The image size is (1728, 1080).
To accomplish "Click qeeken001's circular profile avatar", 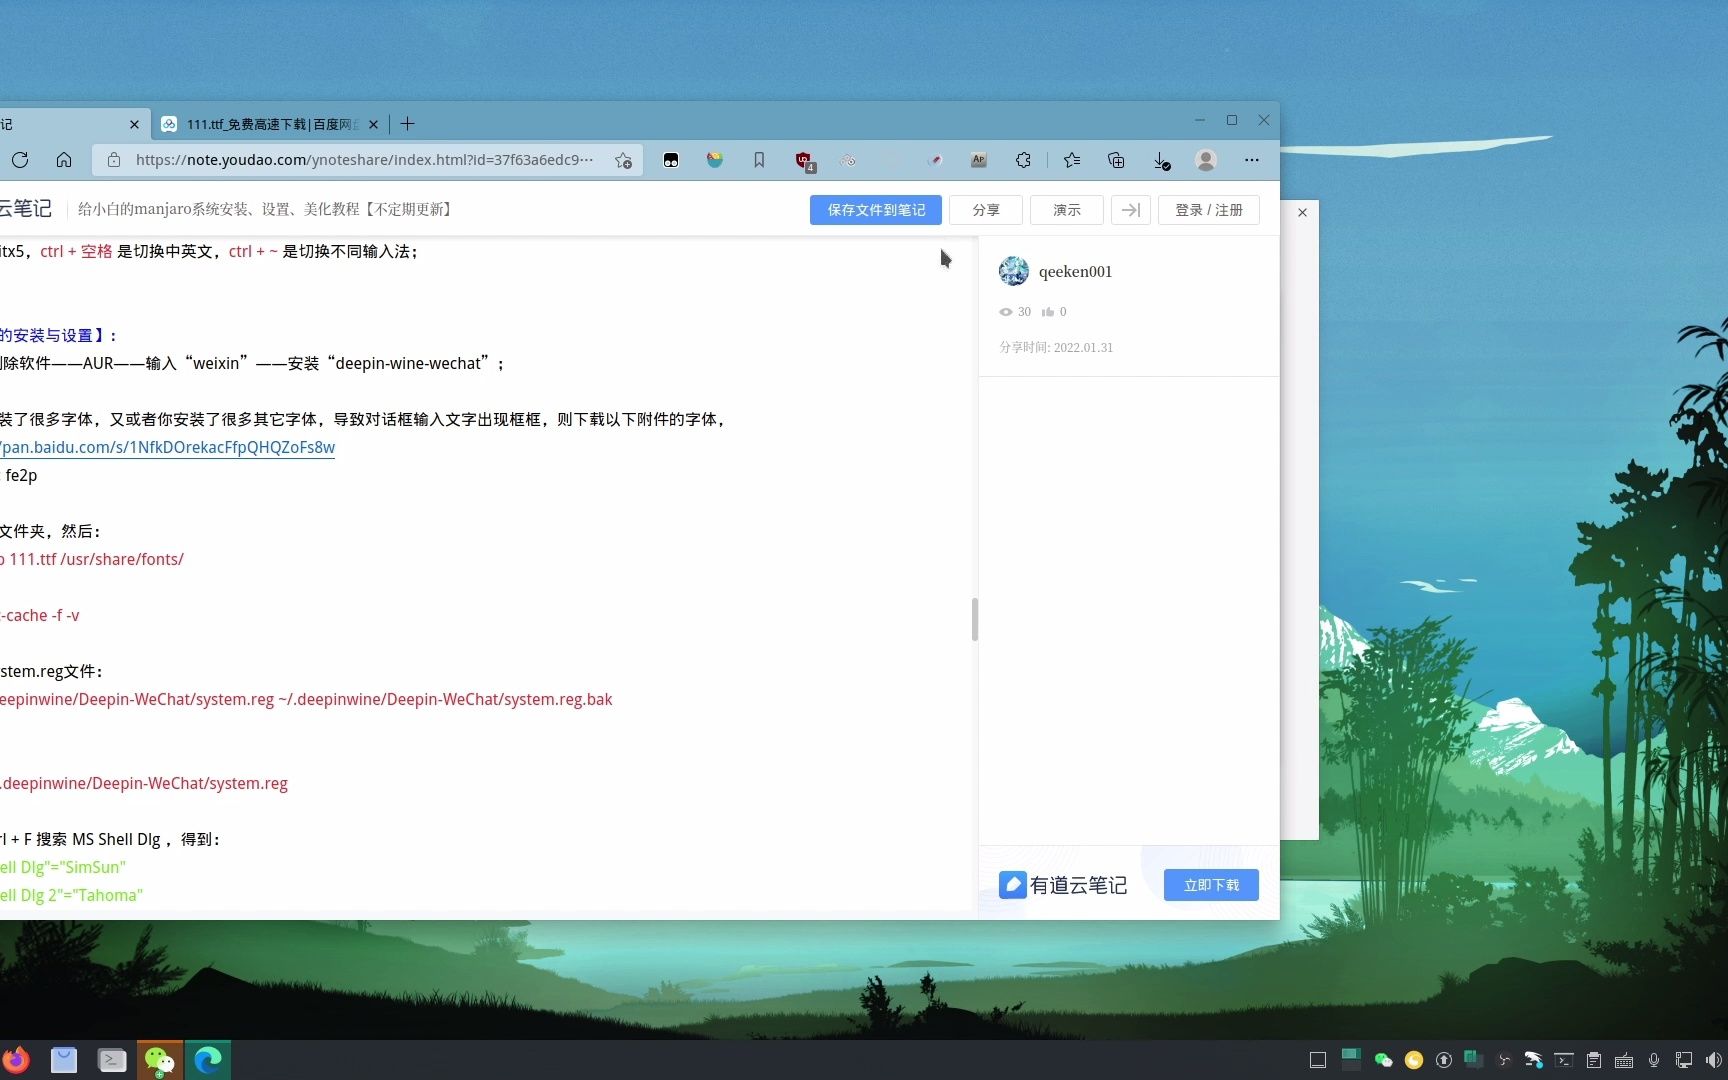I will tap(1013, 271).
